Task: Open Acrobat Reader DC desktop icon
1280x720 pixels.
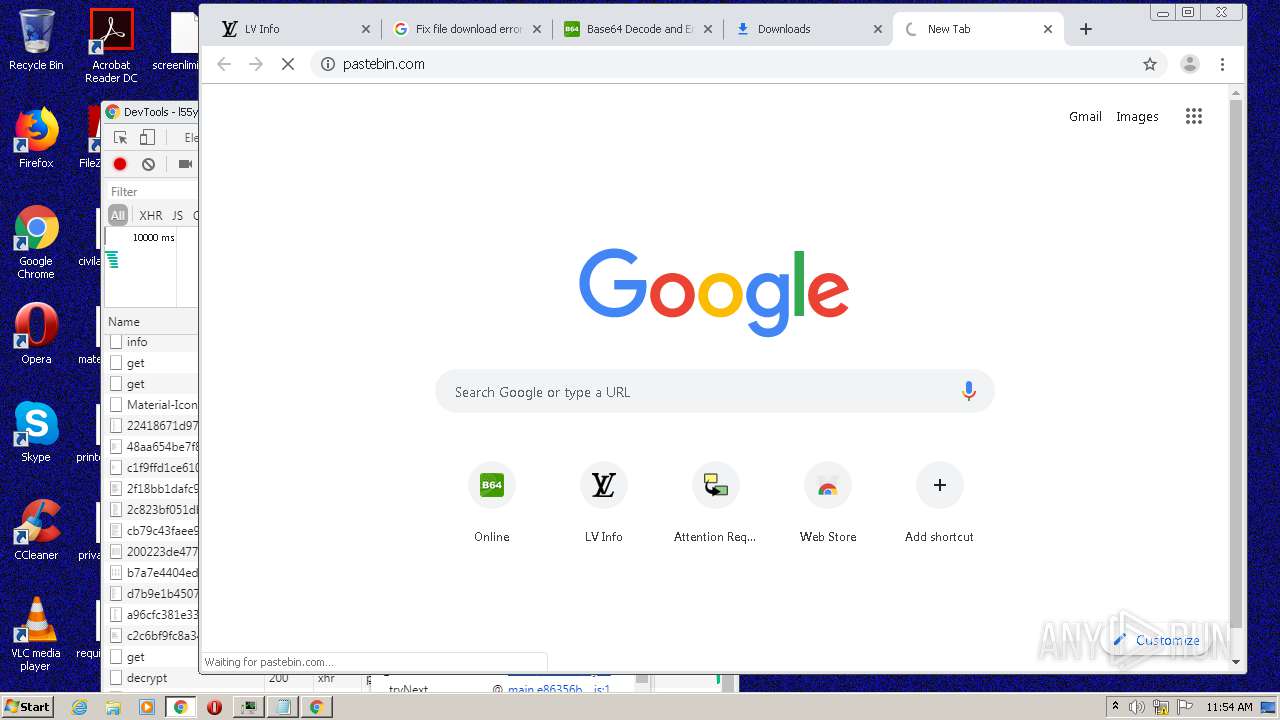Action: 111,46
